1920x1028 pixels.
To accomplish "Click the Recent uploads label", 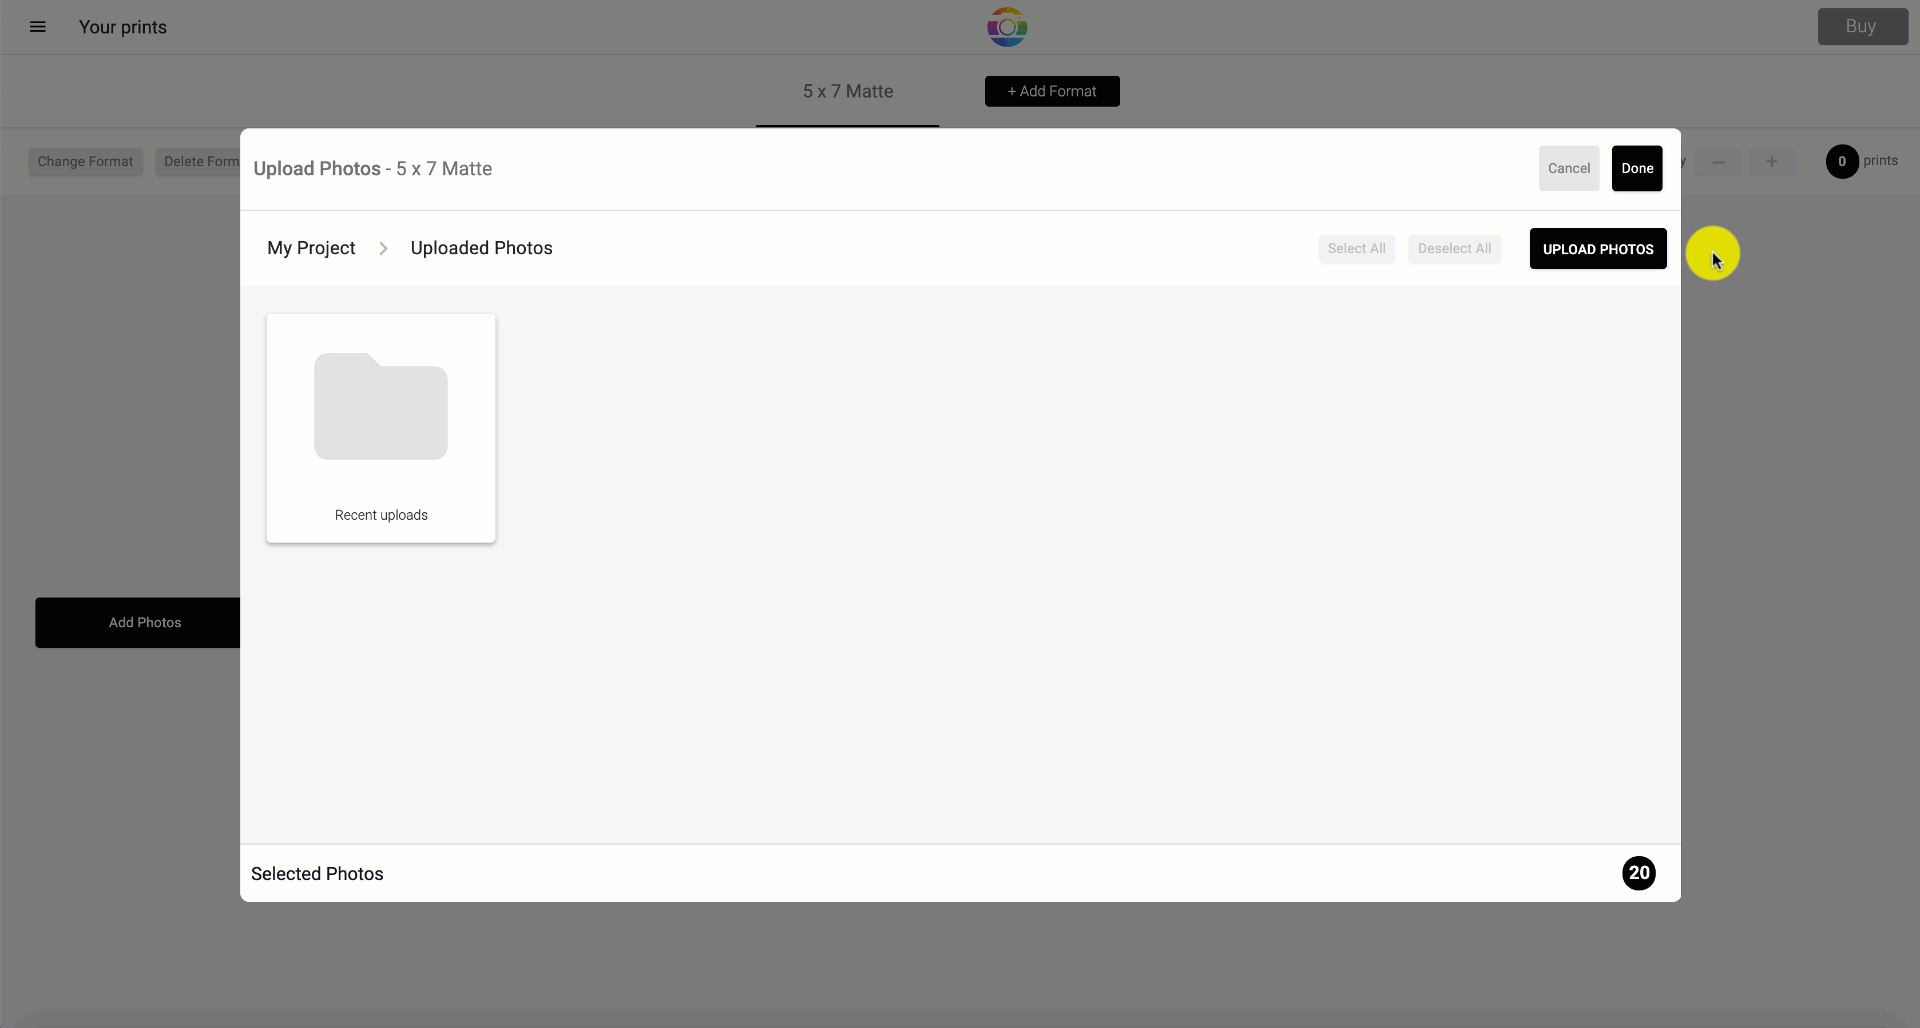I will coord(381,515).
